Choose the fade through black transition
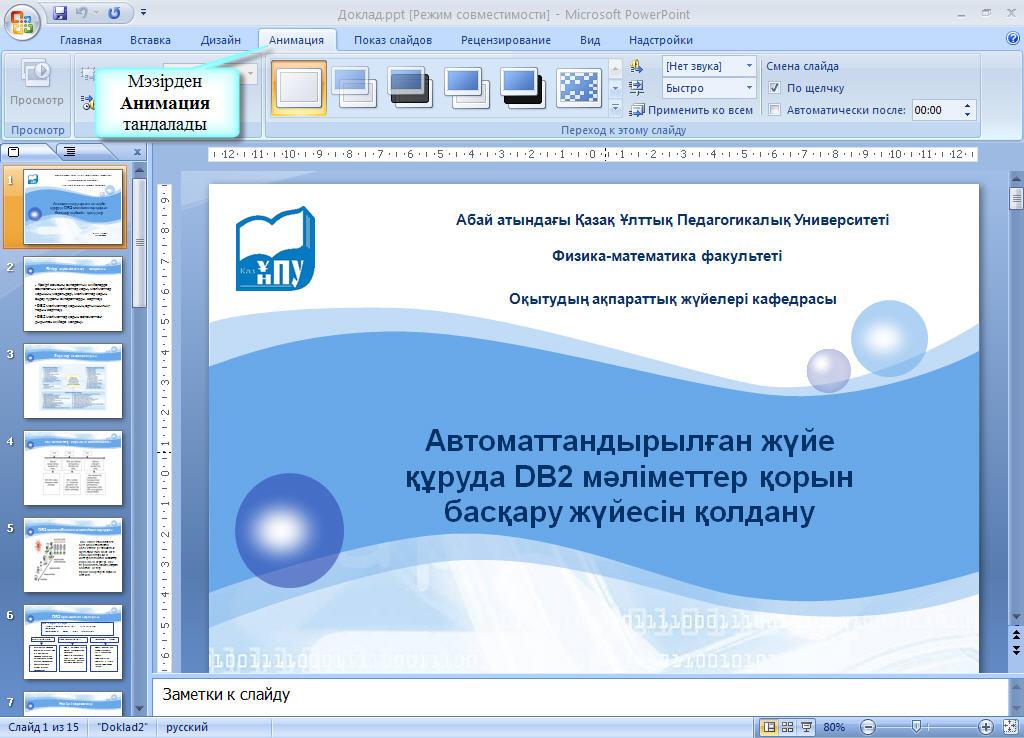 tap(410, 88)
